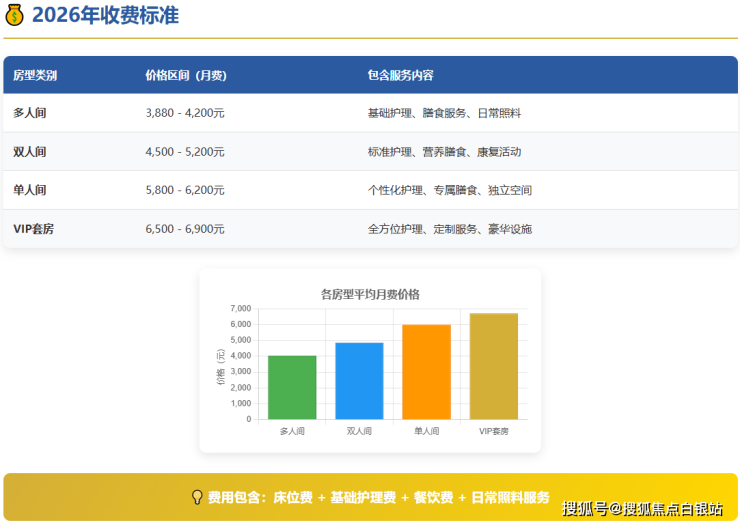Open the 搜狐号@搜狐焦点白银站 watermark link

pos(642,508)
